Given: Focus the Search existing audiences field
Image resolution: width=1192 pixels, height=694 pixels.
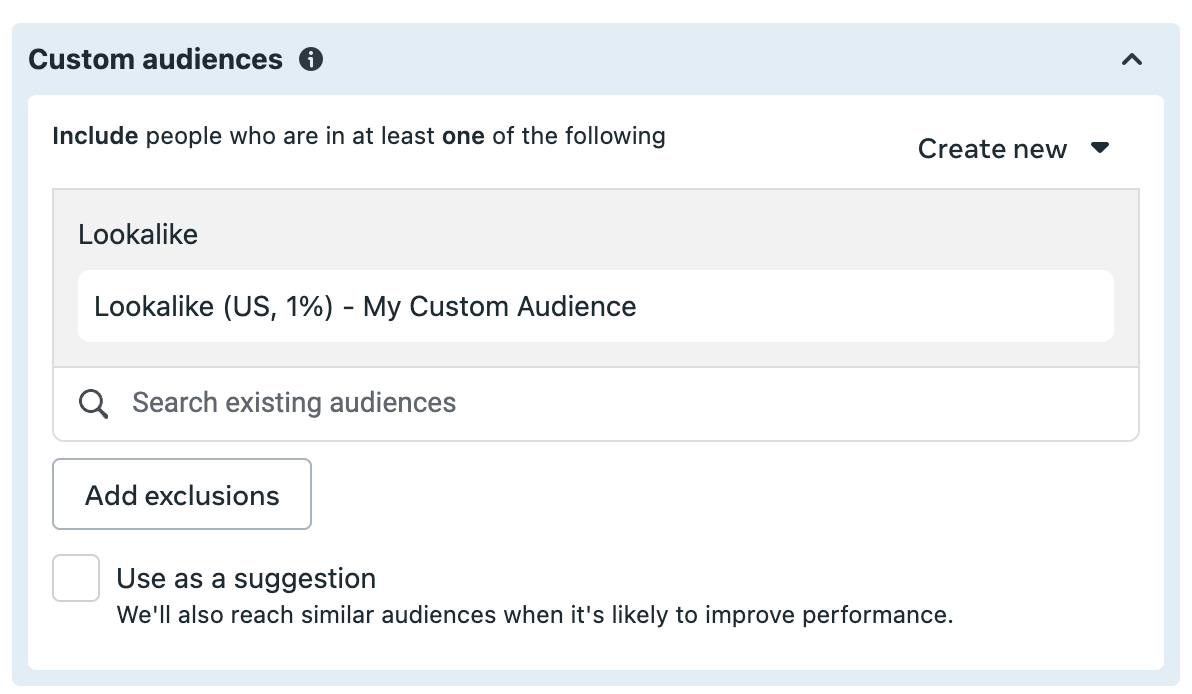Looking at the screenshot, I should [x=596, y=404].
